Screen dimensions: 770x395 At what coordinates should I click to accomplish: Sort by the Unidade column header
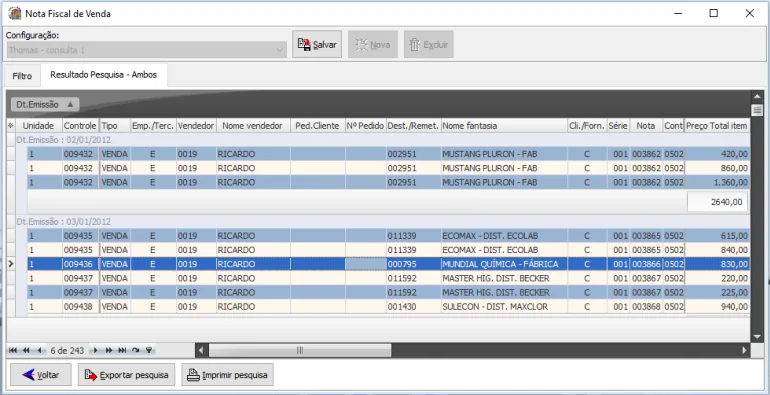pos(38,126)
